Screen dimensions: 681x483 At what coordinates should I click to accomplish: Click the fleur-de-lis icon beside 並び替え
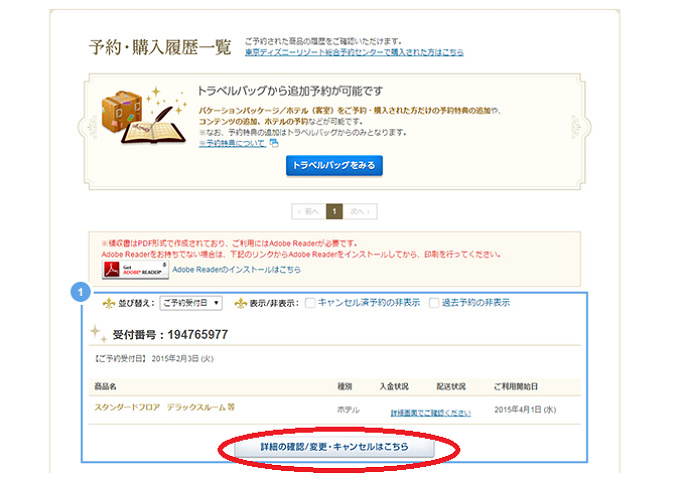[109, 303]
